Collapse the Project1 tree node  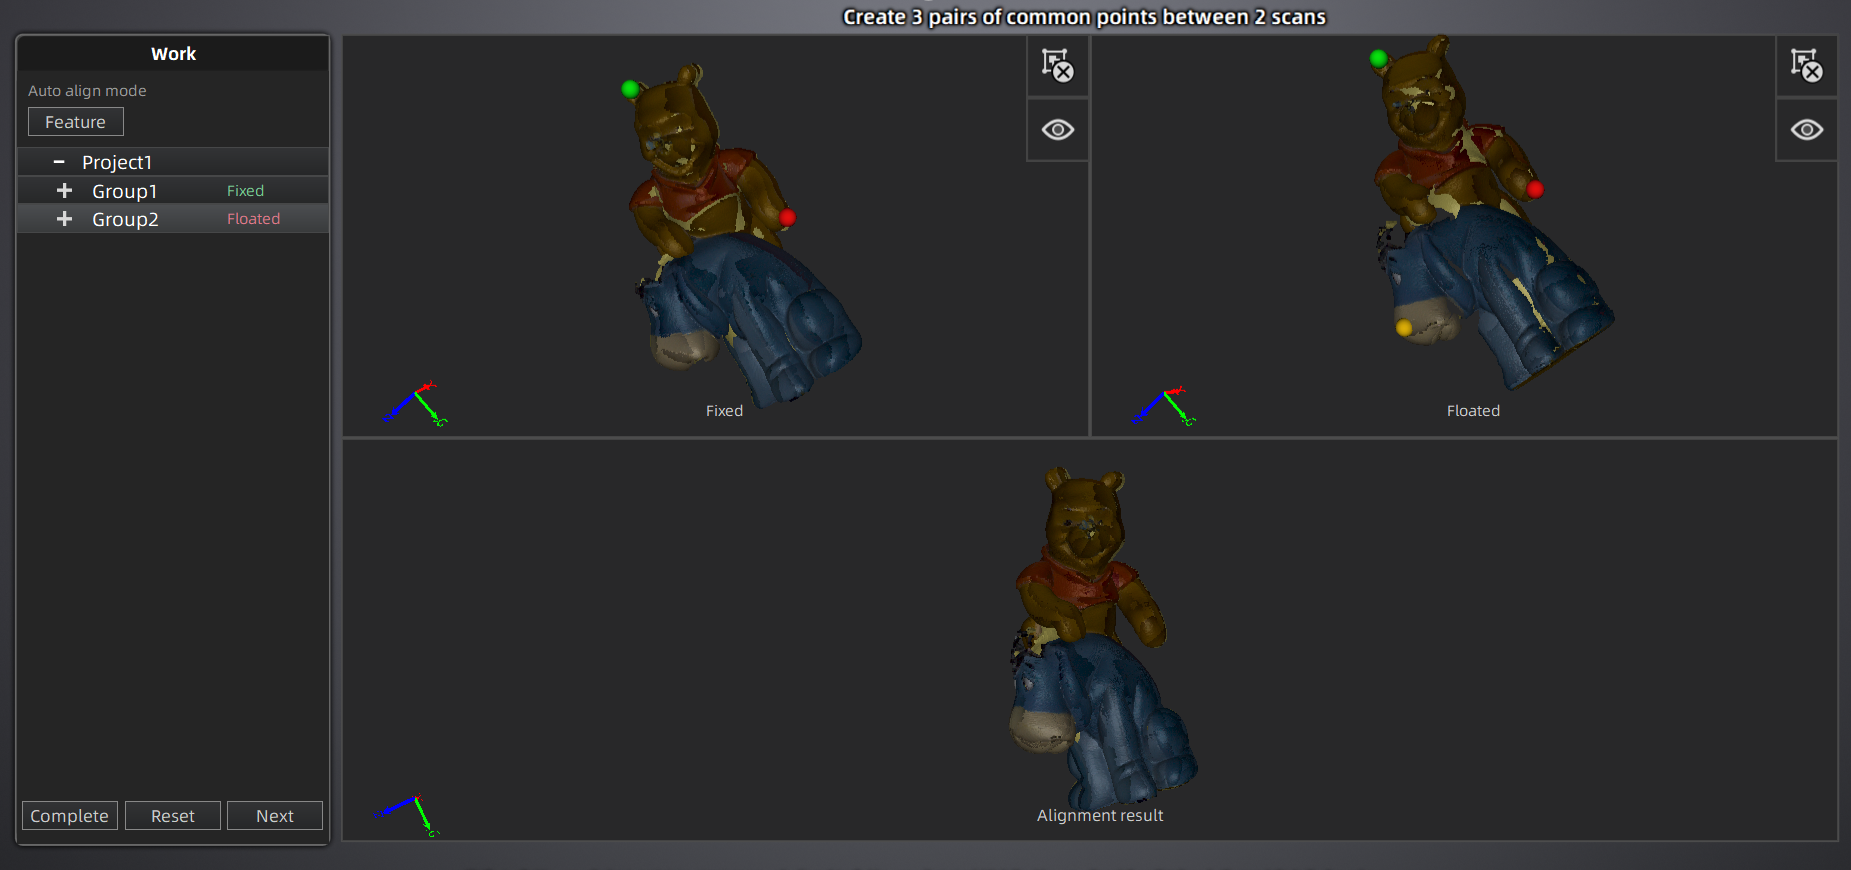coord(59,162)
